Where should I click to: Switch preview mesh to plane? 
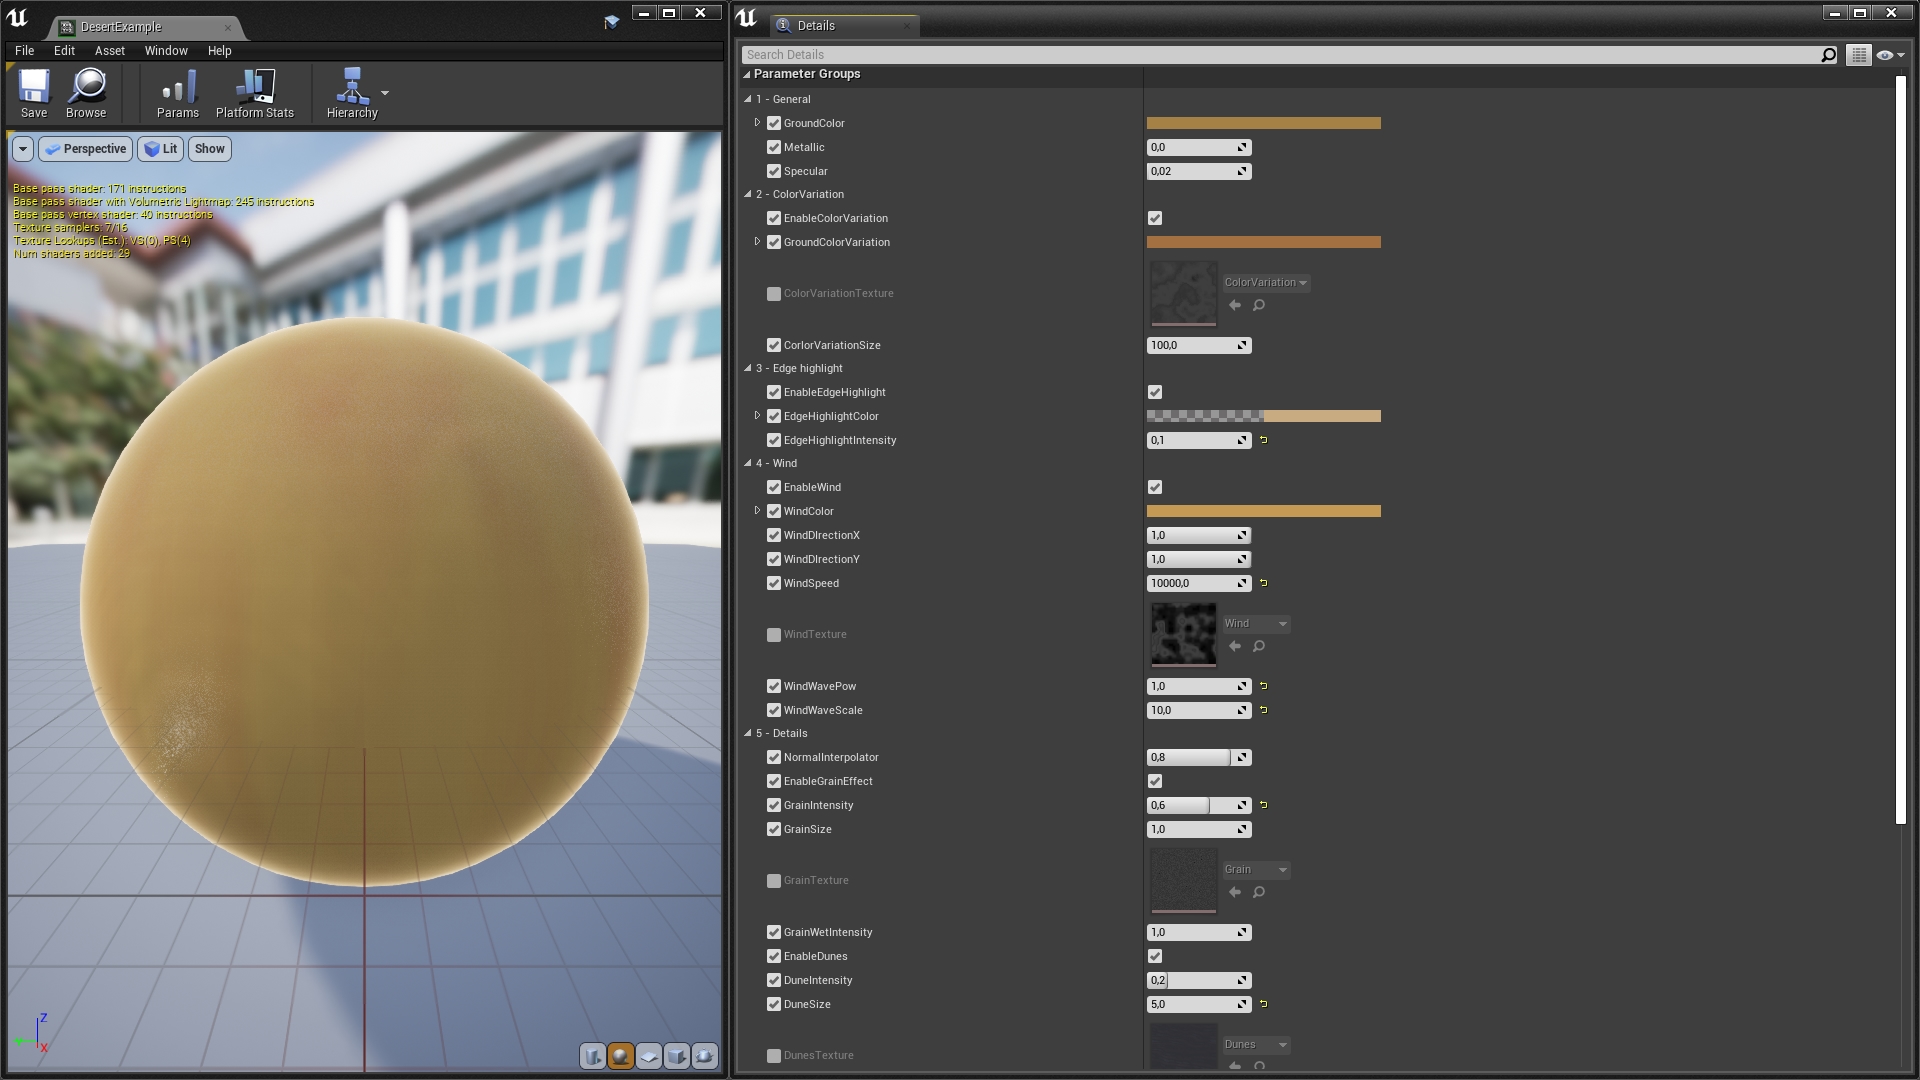tap(649, 1056)
